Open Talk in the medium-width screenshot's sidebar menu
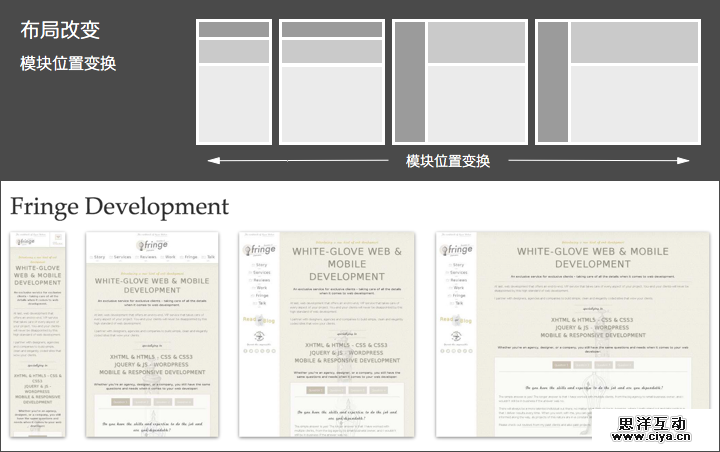 point(260,303)
